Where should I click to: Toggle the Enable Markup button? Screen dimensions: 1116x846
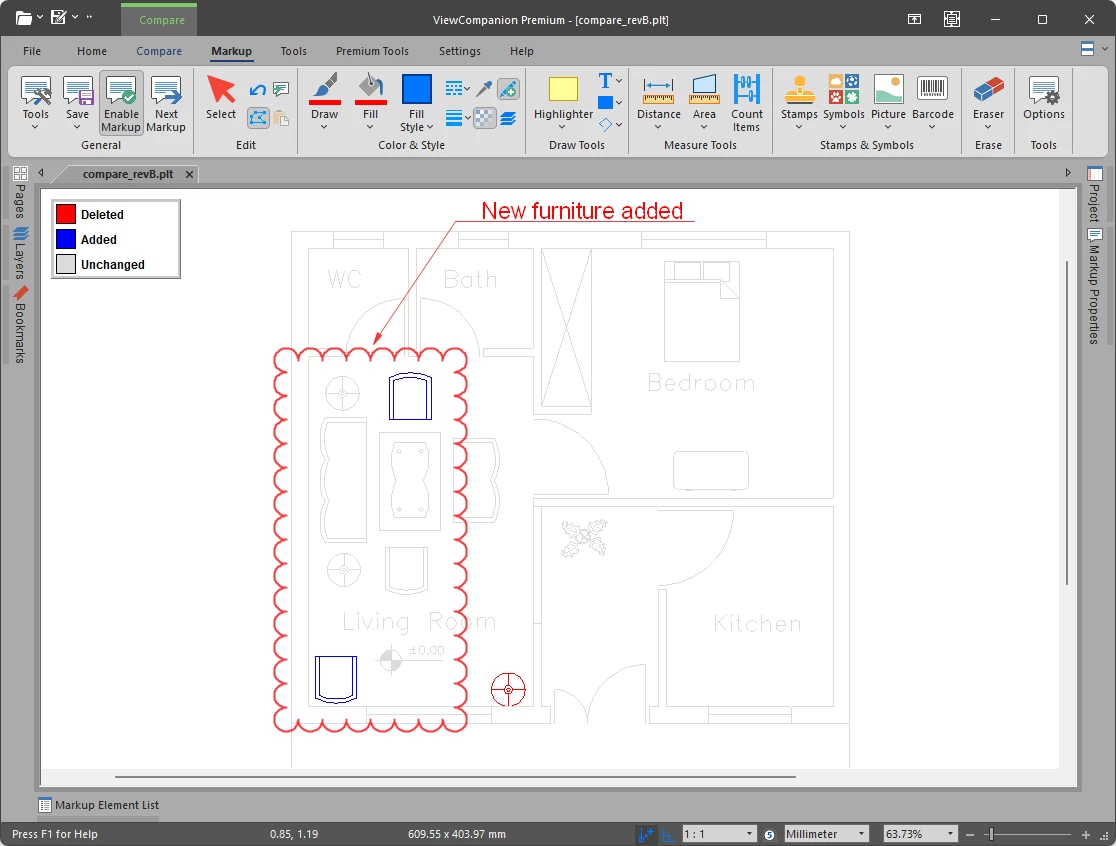pos(121,102)
